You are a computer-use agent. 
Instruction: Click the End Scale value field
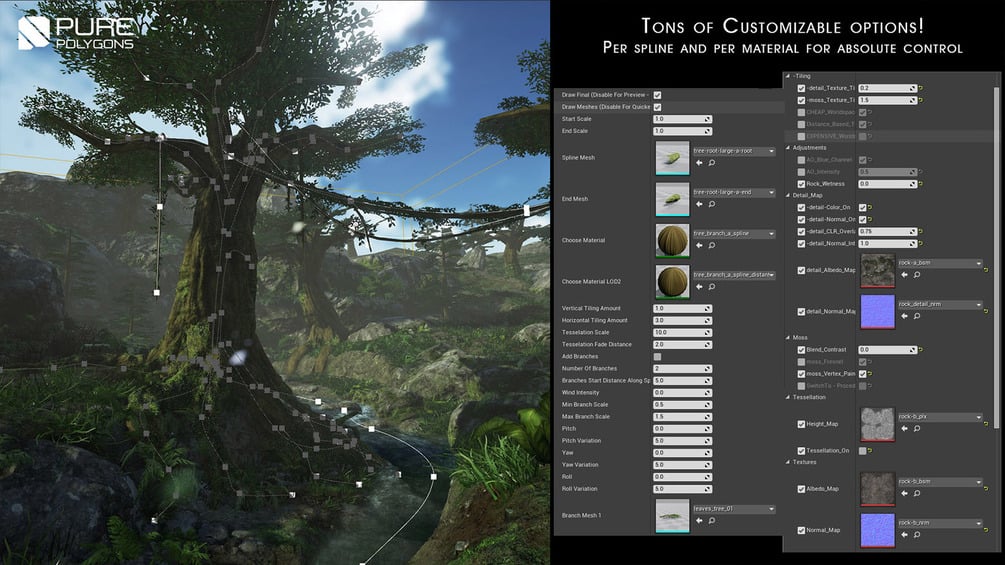683,131
